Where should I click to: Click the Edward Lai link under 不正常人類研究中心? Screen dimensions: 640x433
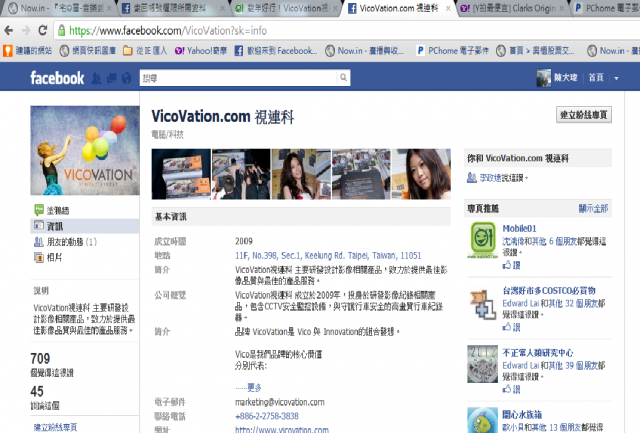pyautogui.click(x=520, y=365)
